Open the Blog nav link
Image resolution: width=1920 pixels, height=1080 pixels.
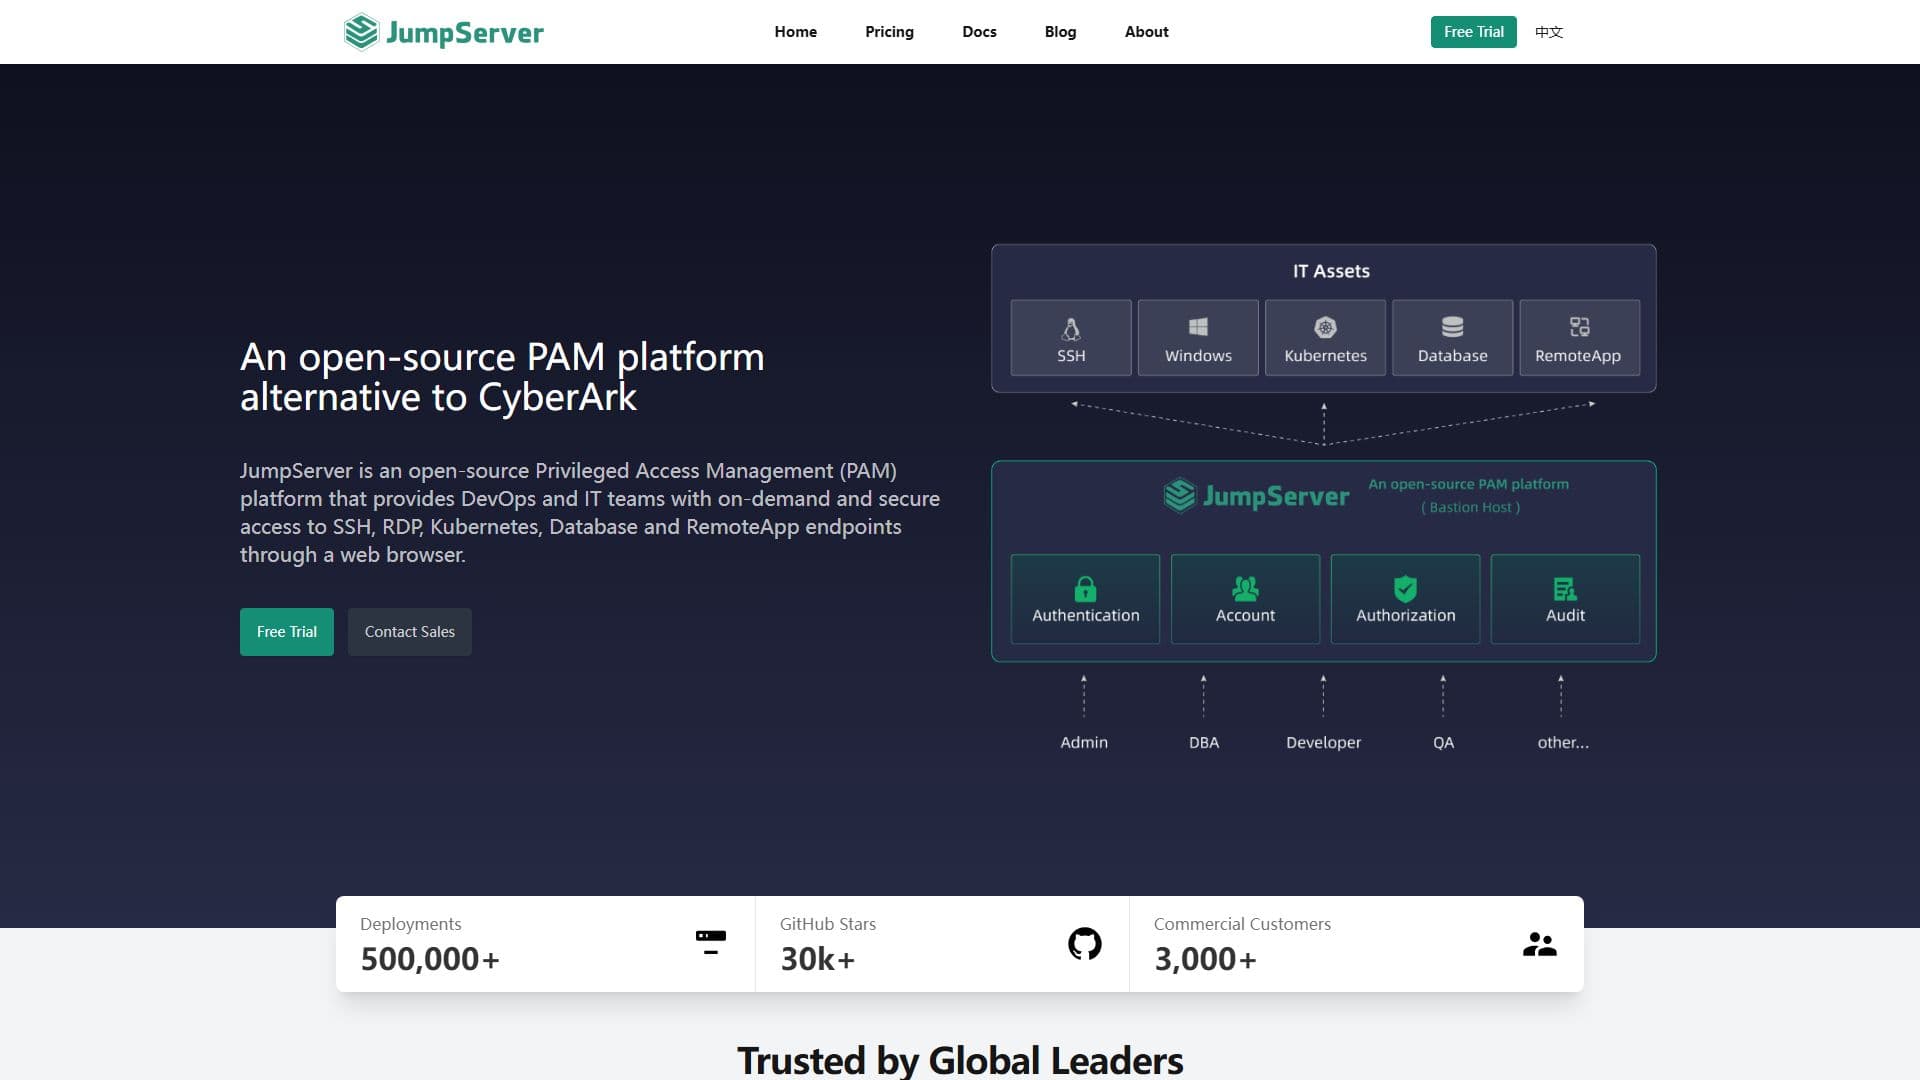(1060, 32)
